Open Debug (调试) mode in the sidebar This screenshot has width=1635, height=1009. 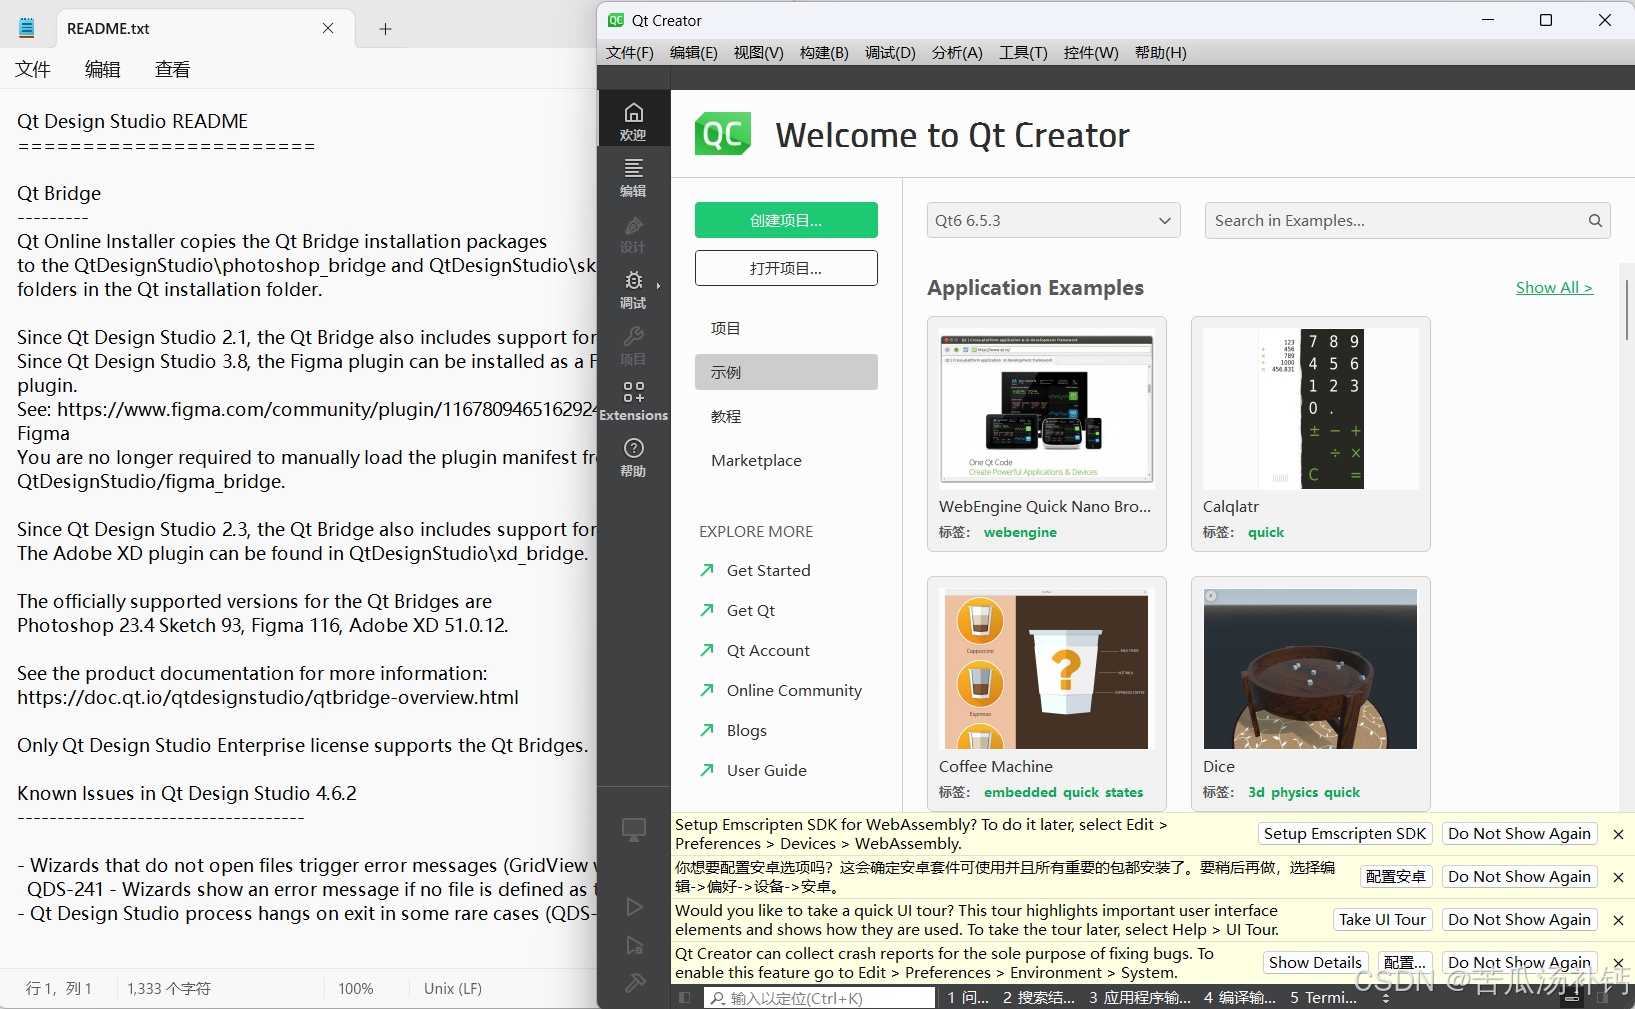633,288
